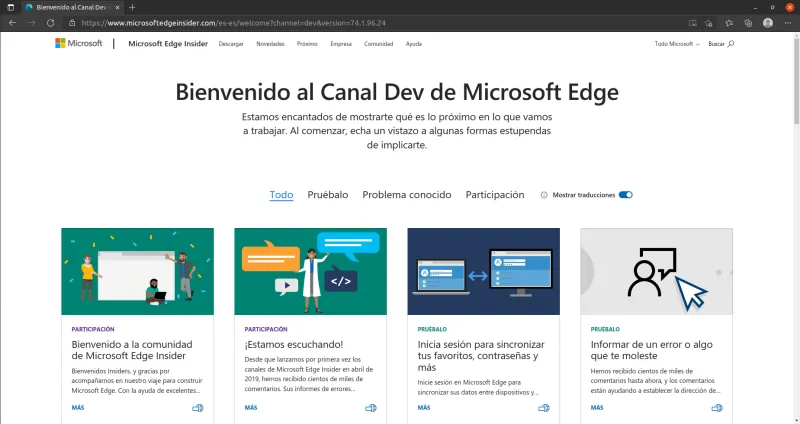The width and height of the screenshot is (800, 424).
Task: Select the Problema conocido filter tab
Action: click(407, 195)
